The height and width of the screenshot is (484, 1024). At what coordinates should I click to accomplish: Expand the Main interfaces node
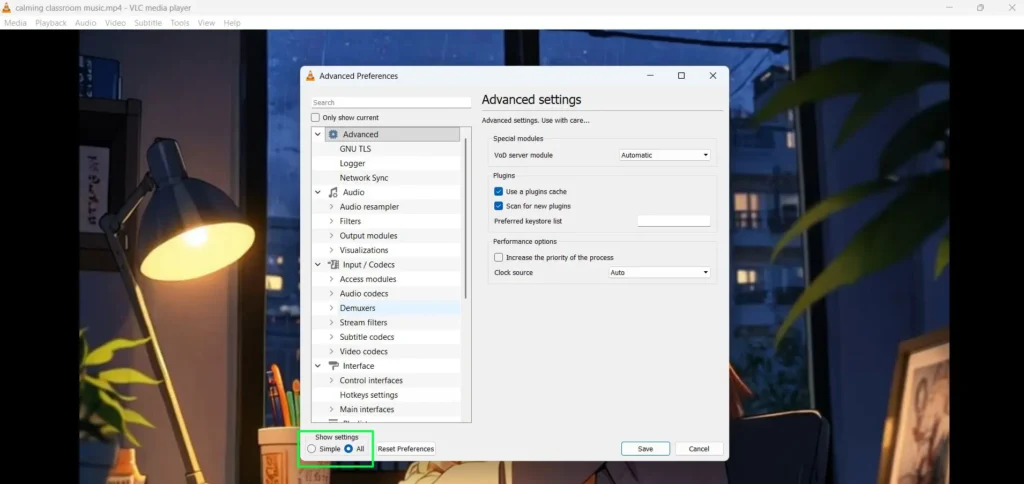pyautogui.click(x=331, y=410)
